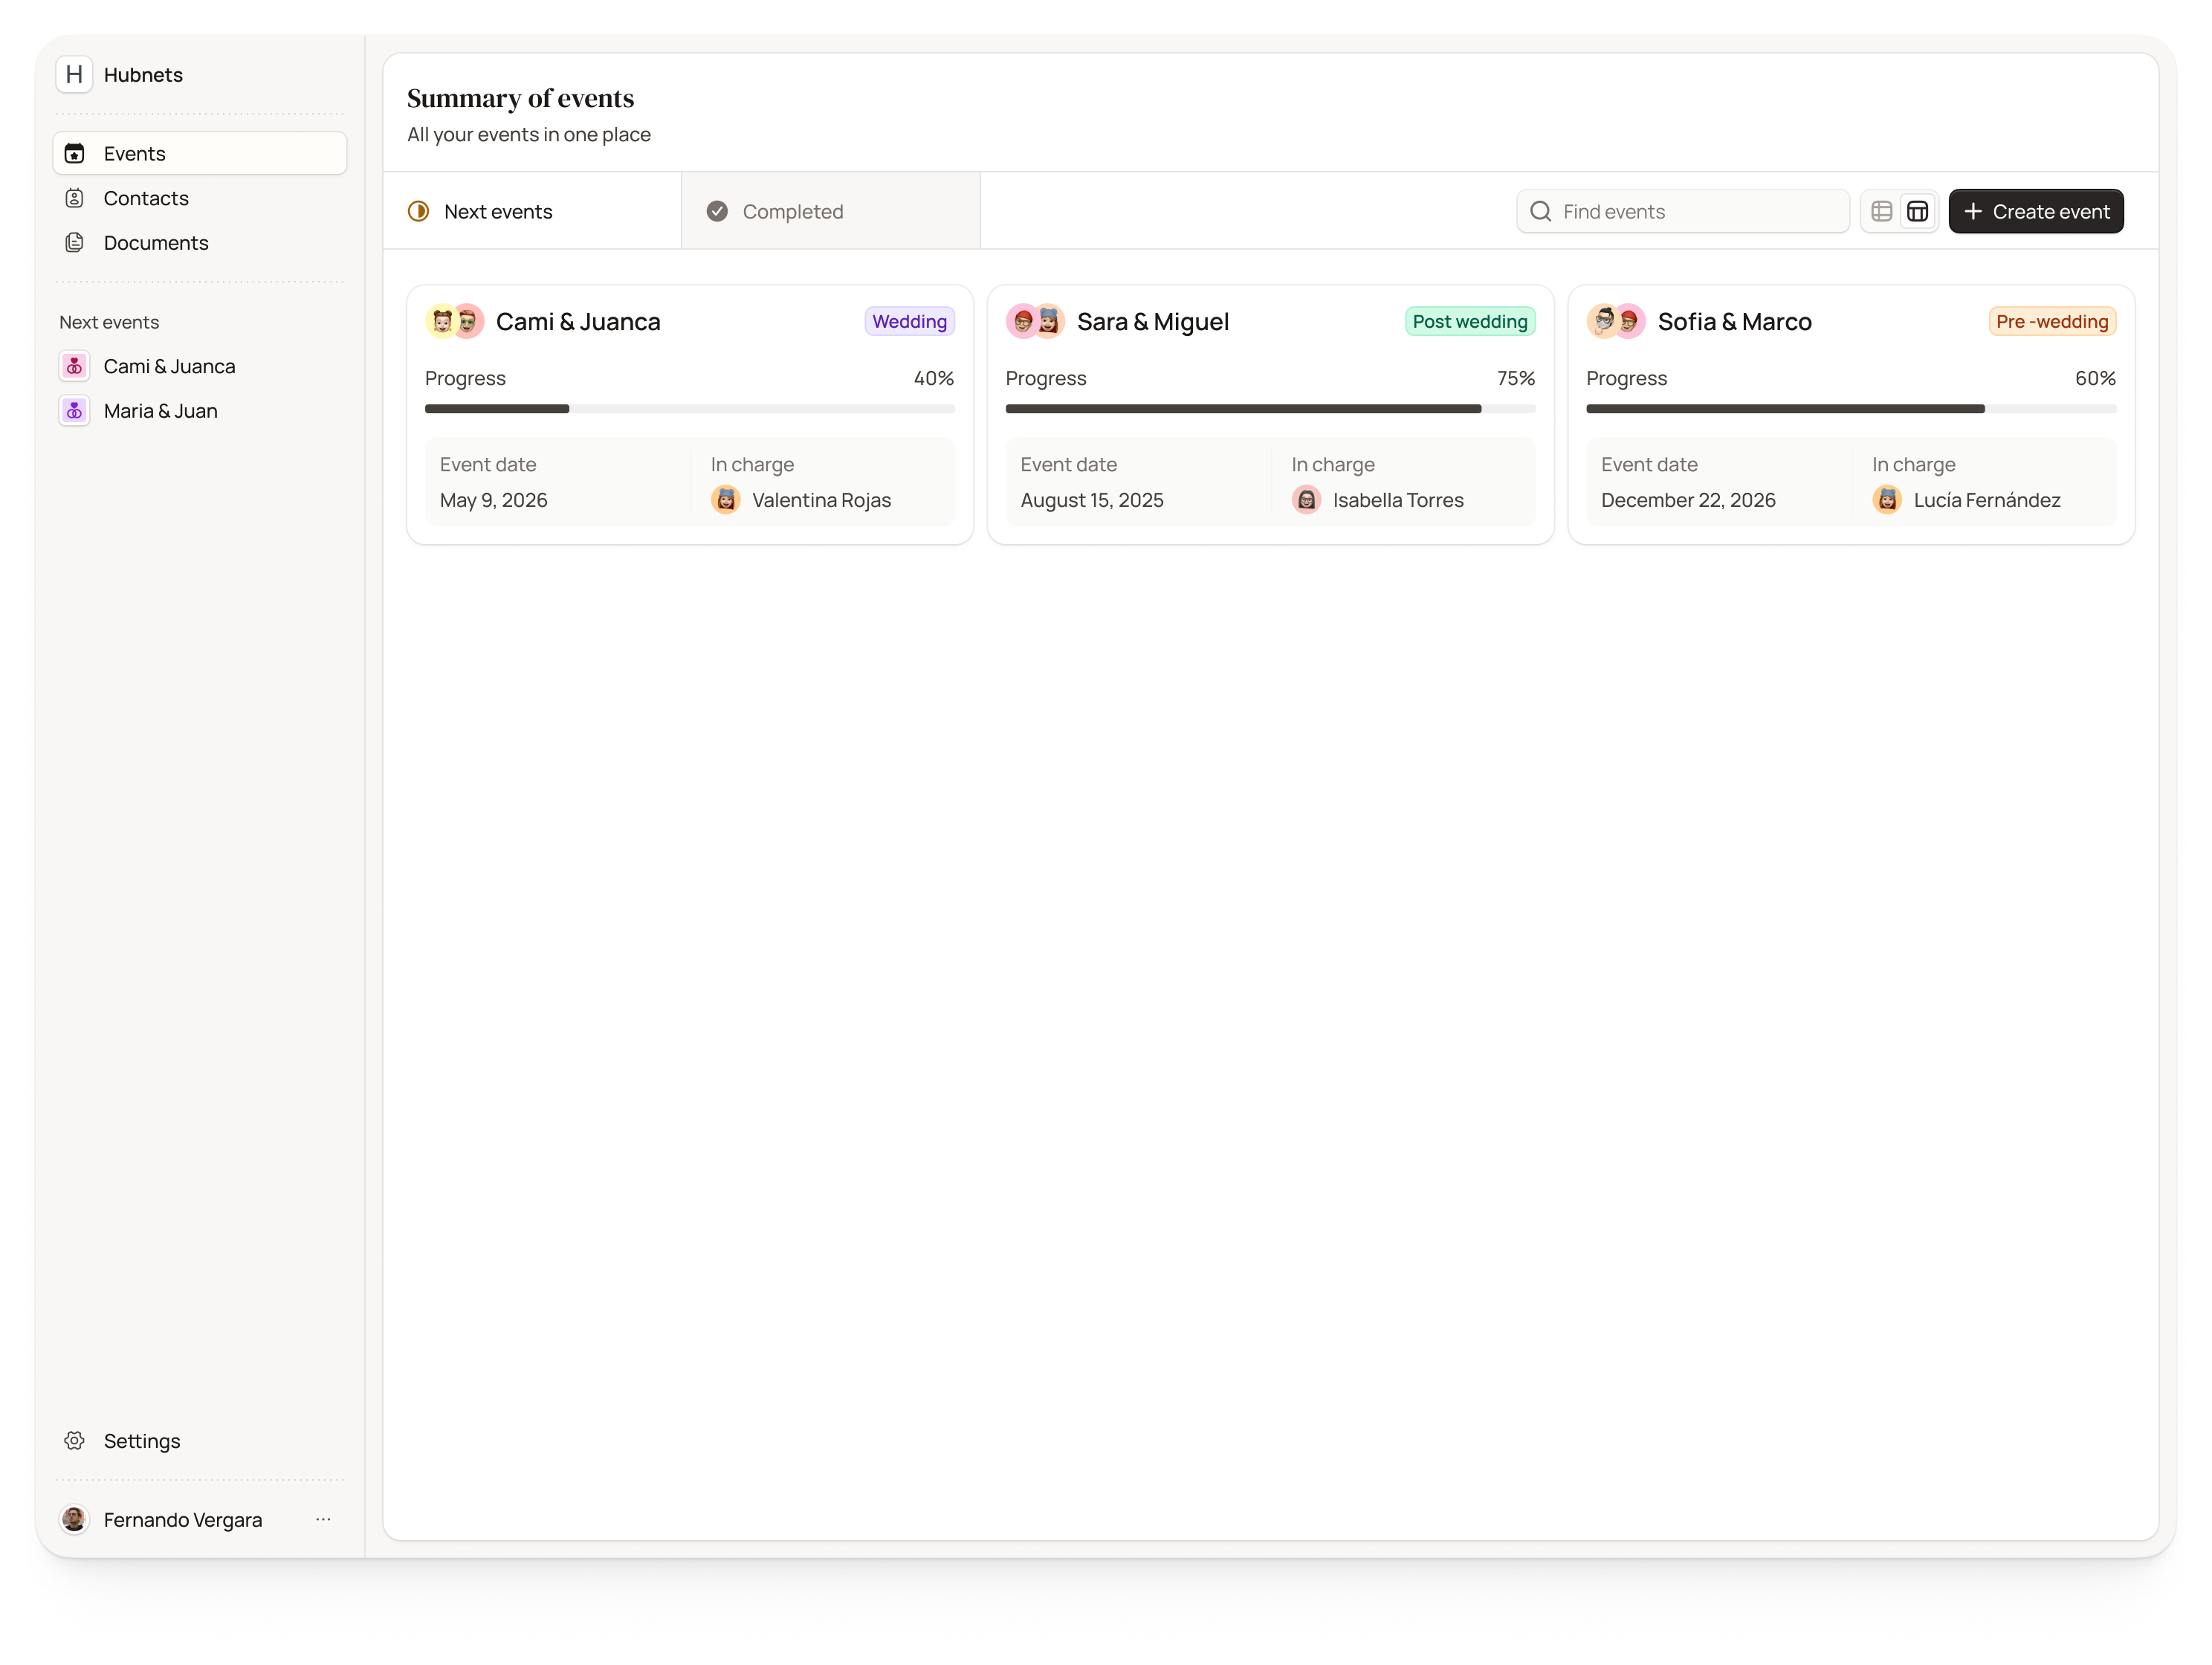
Task: Click the half-circle Next events tab icon
Action: click(419, 212)
